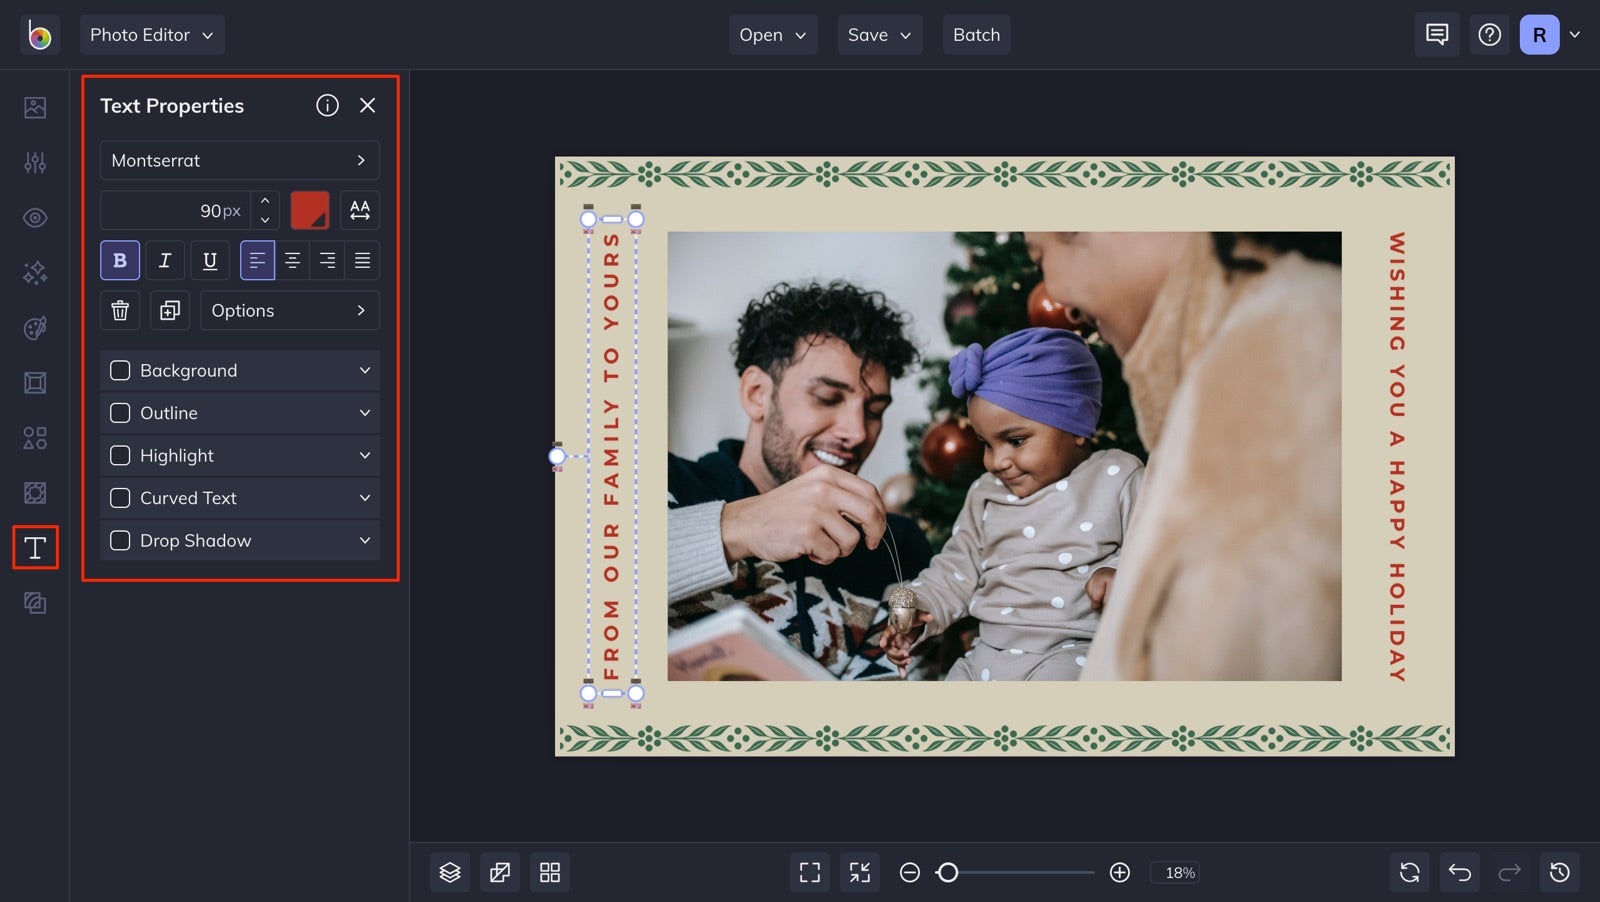
Task: Open the text color swatch picker
Action: pos(310,210)
